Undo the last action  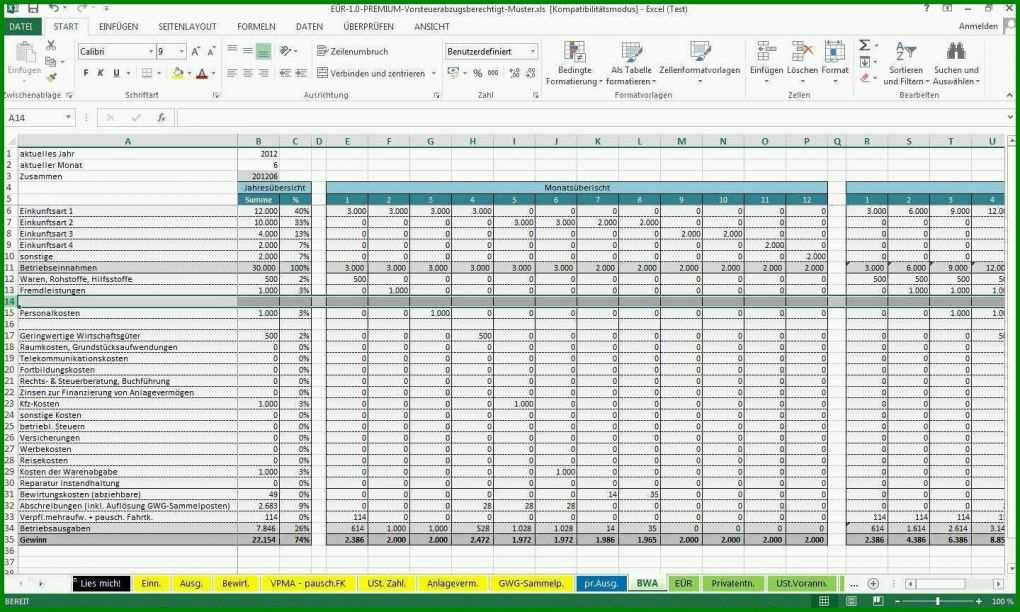[x=54, y=8]
